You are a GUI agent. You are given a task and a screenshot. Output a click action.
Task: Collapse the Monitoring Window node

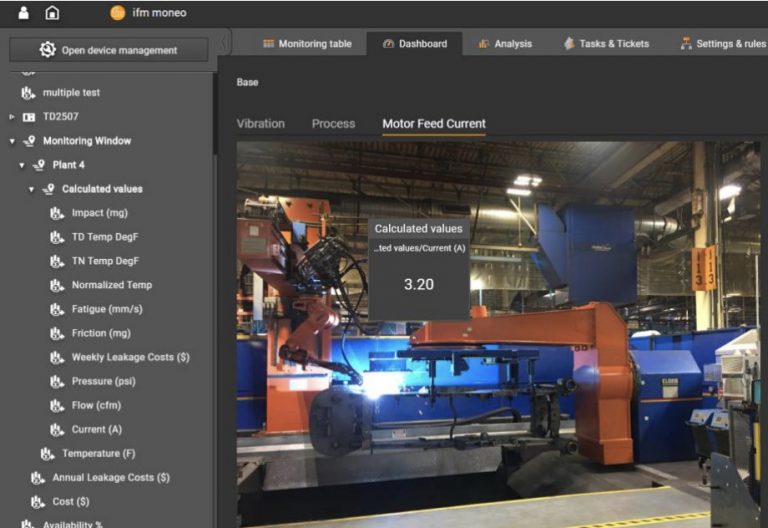coord(12,141)
